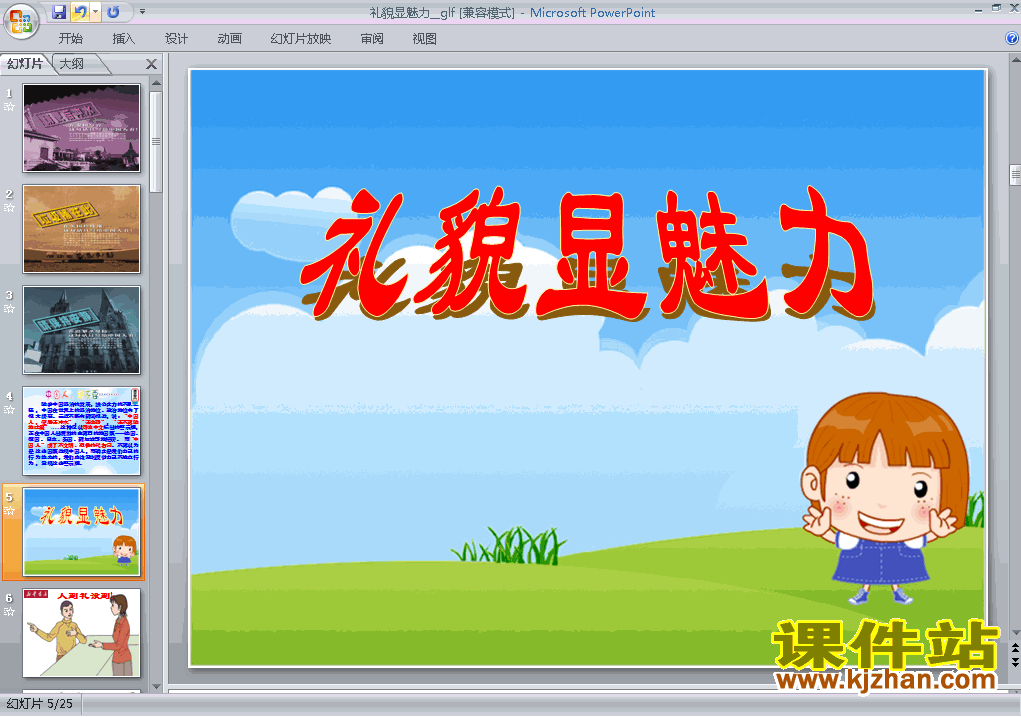Click the grass tuft graphic on slide
Image resolution: width=1021 pixels, height=717 pixels.
(508, 544)
